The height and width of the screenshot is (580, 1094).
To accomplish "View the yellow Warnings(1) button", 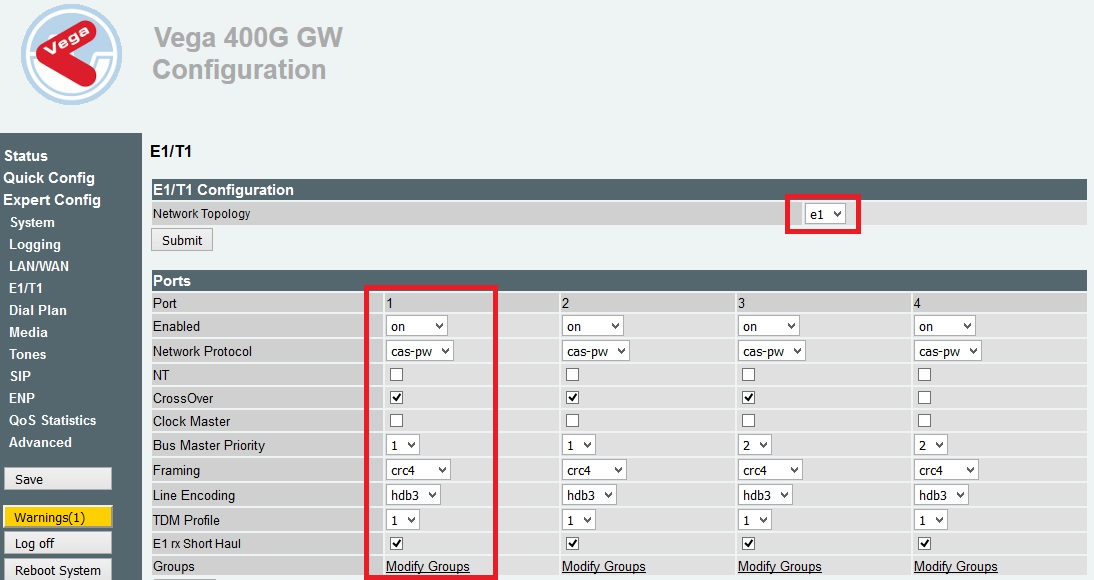I will (x=57, y=517).
